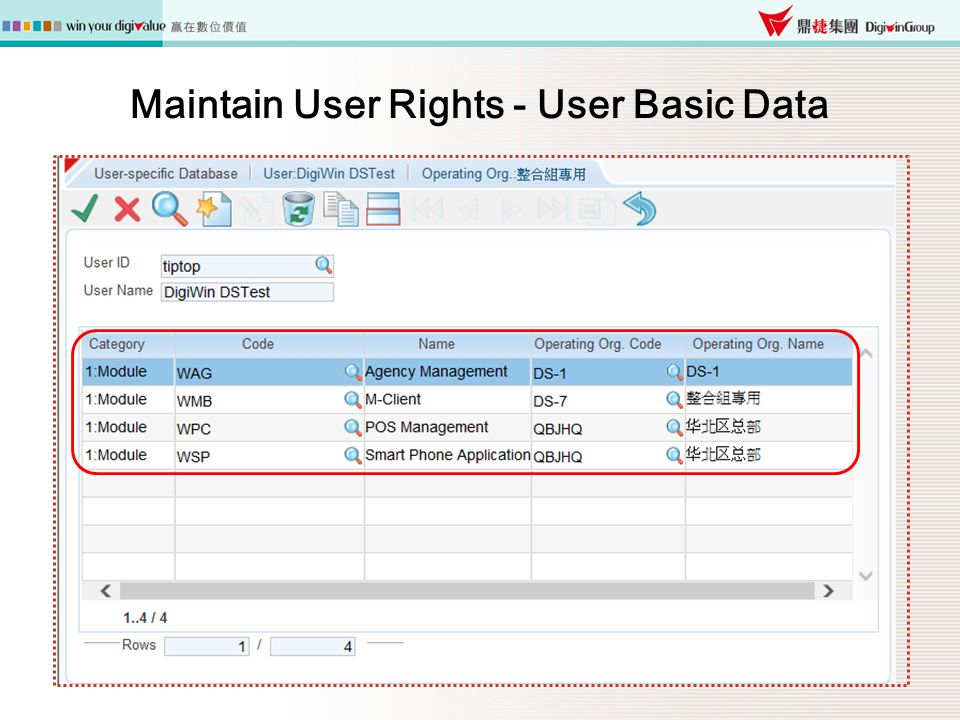Click the 整合組專用 org name table cell
The image size is (960, 720).
(x=768, y=399)
